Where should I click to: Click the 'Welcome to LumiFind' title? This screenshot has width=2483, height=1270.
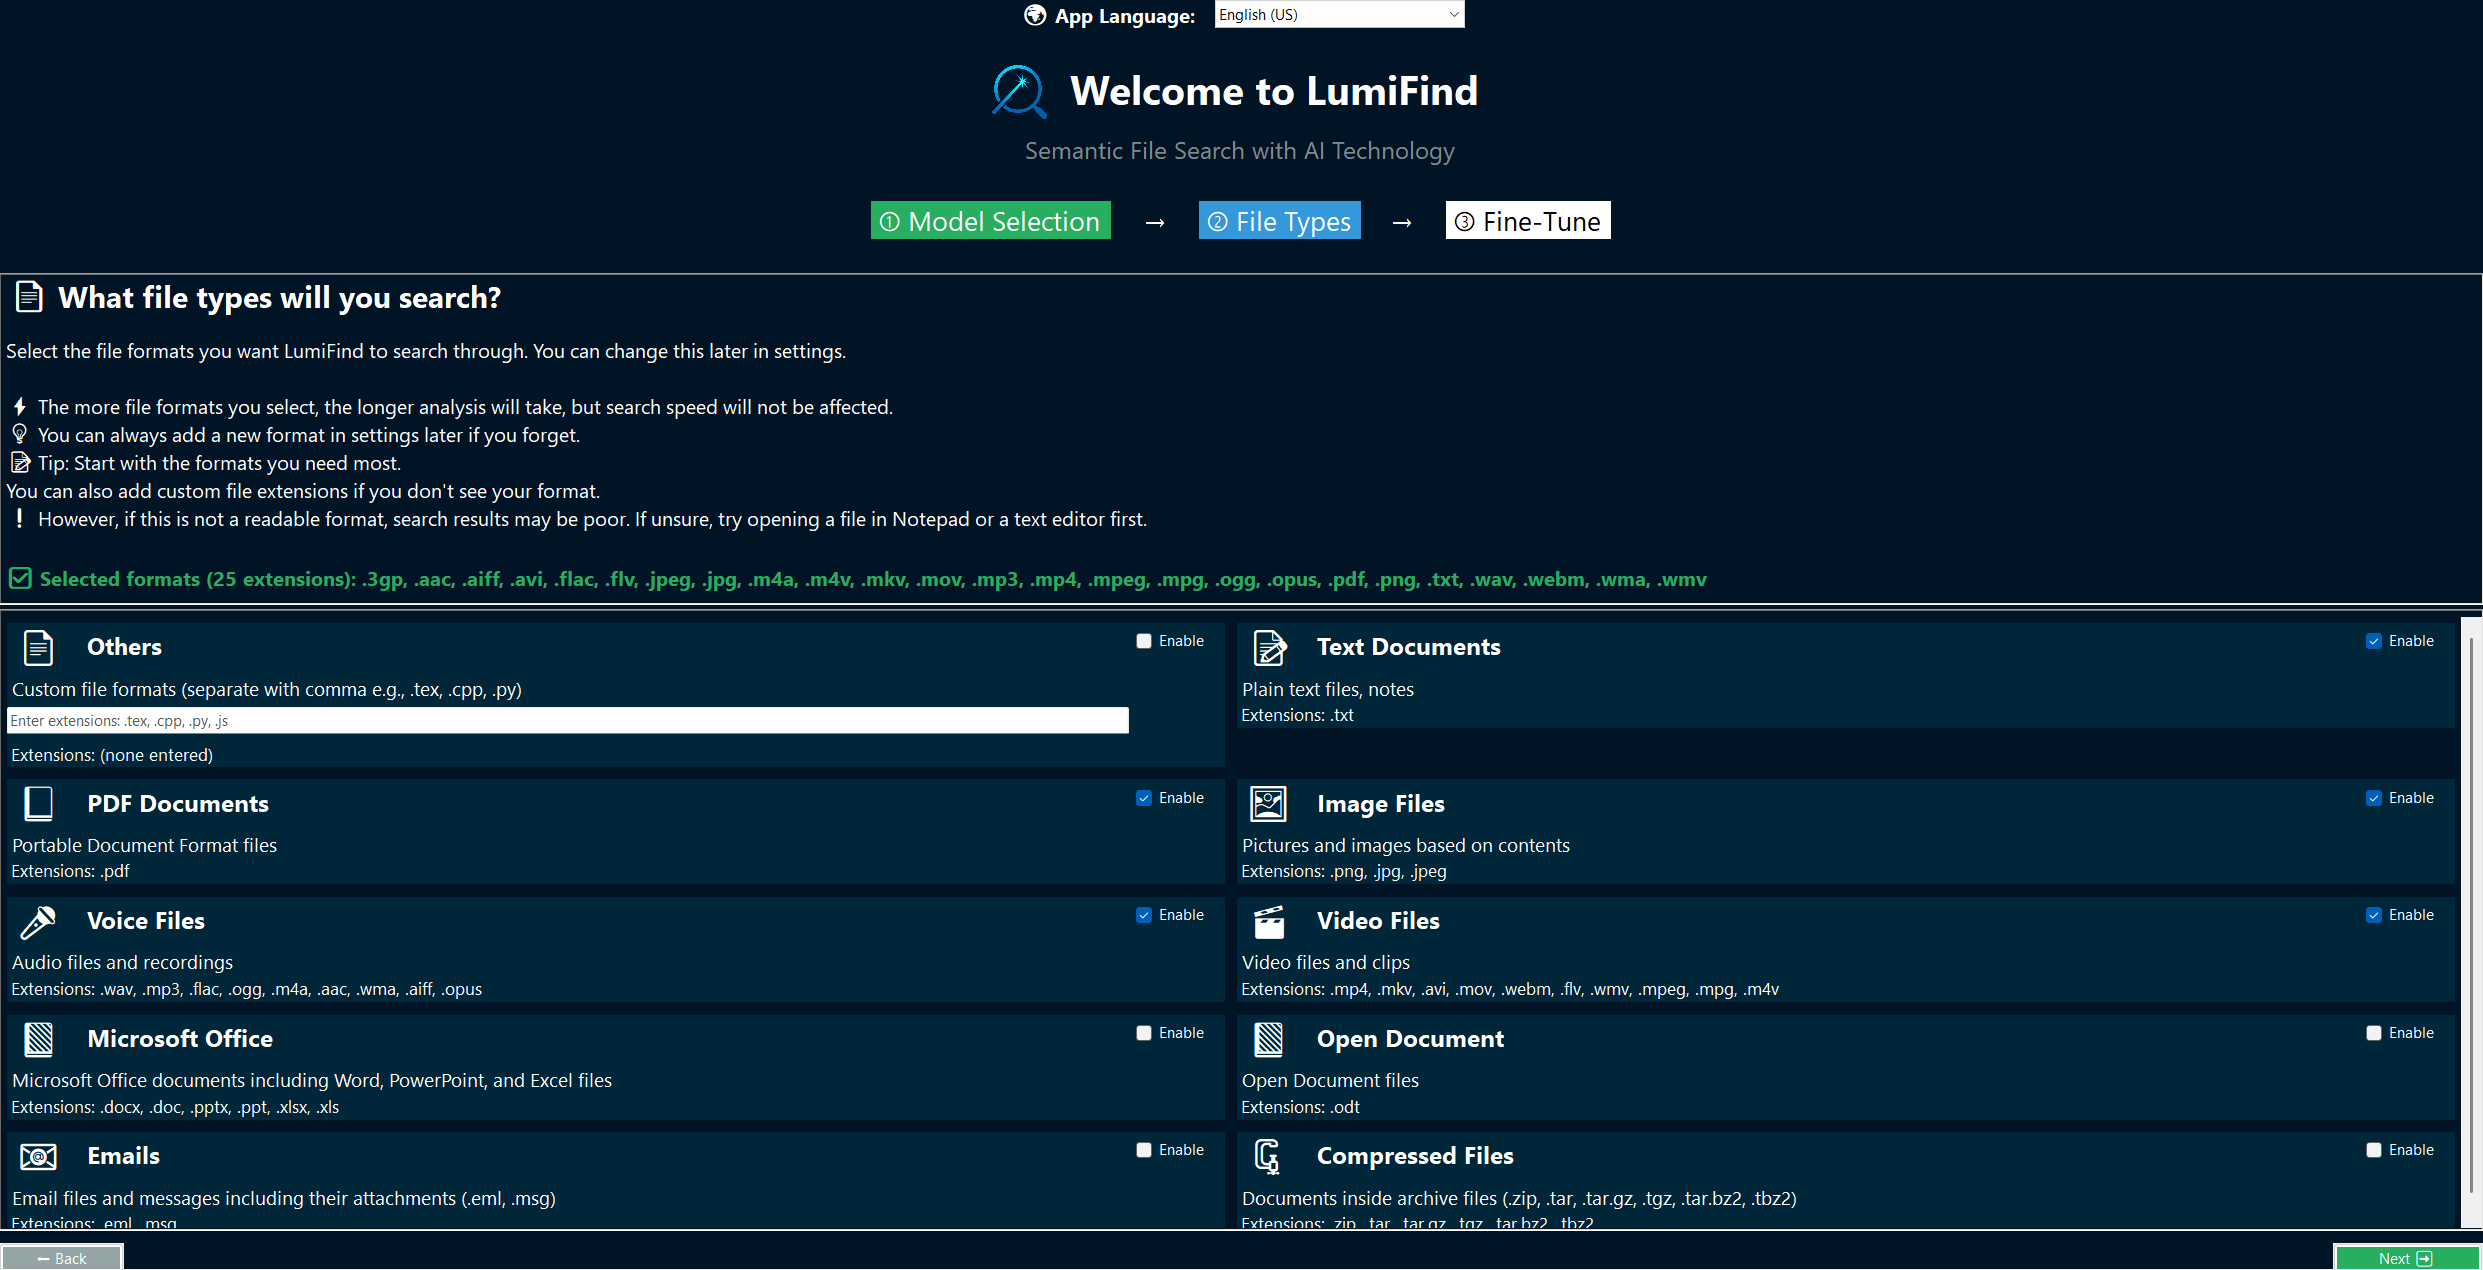[x=1274, y=91]
